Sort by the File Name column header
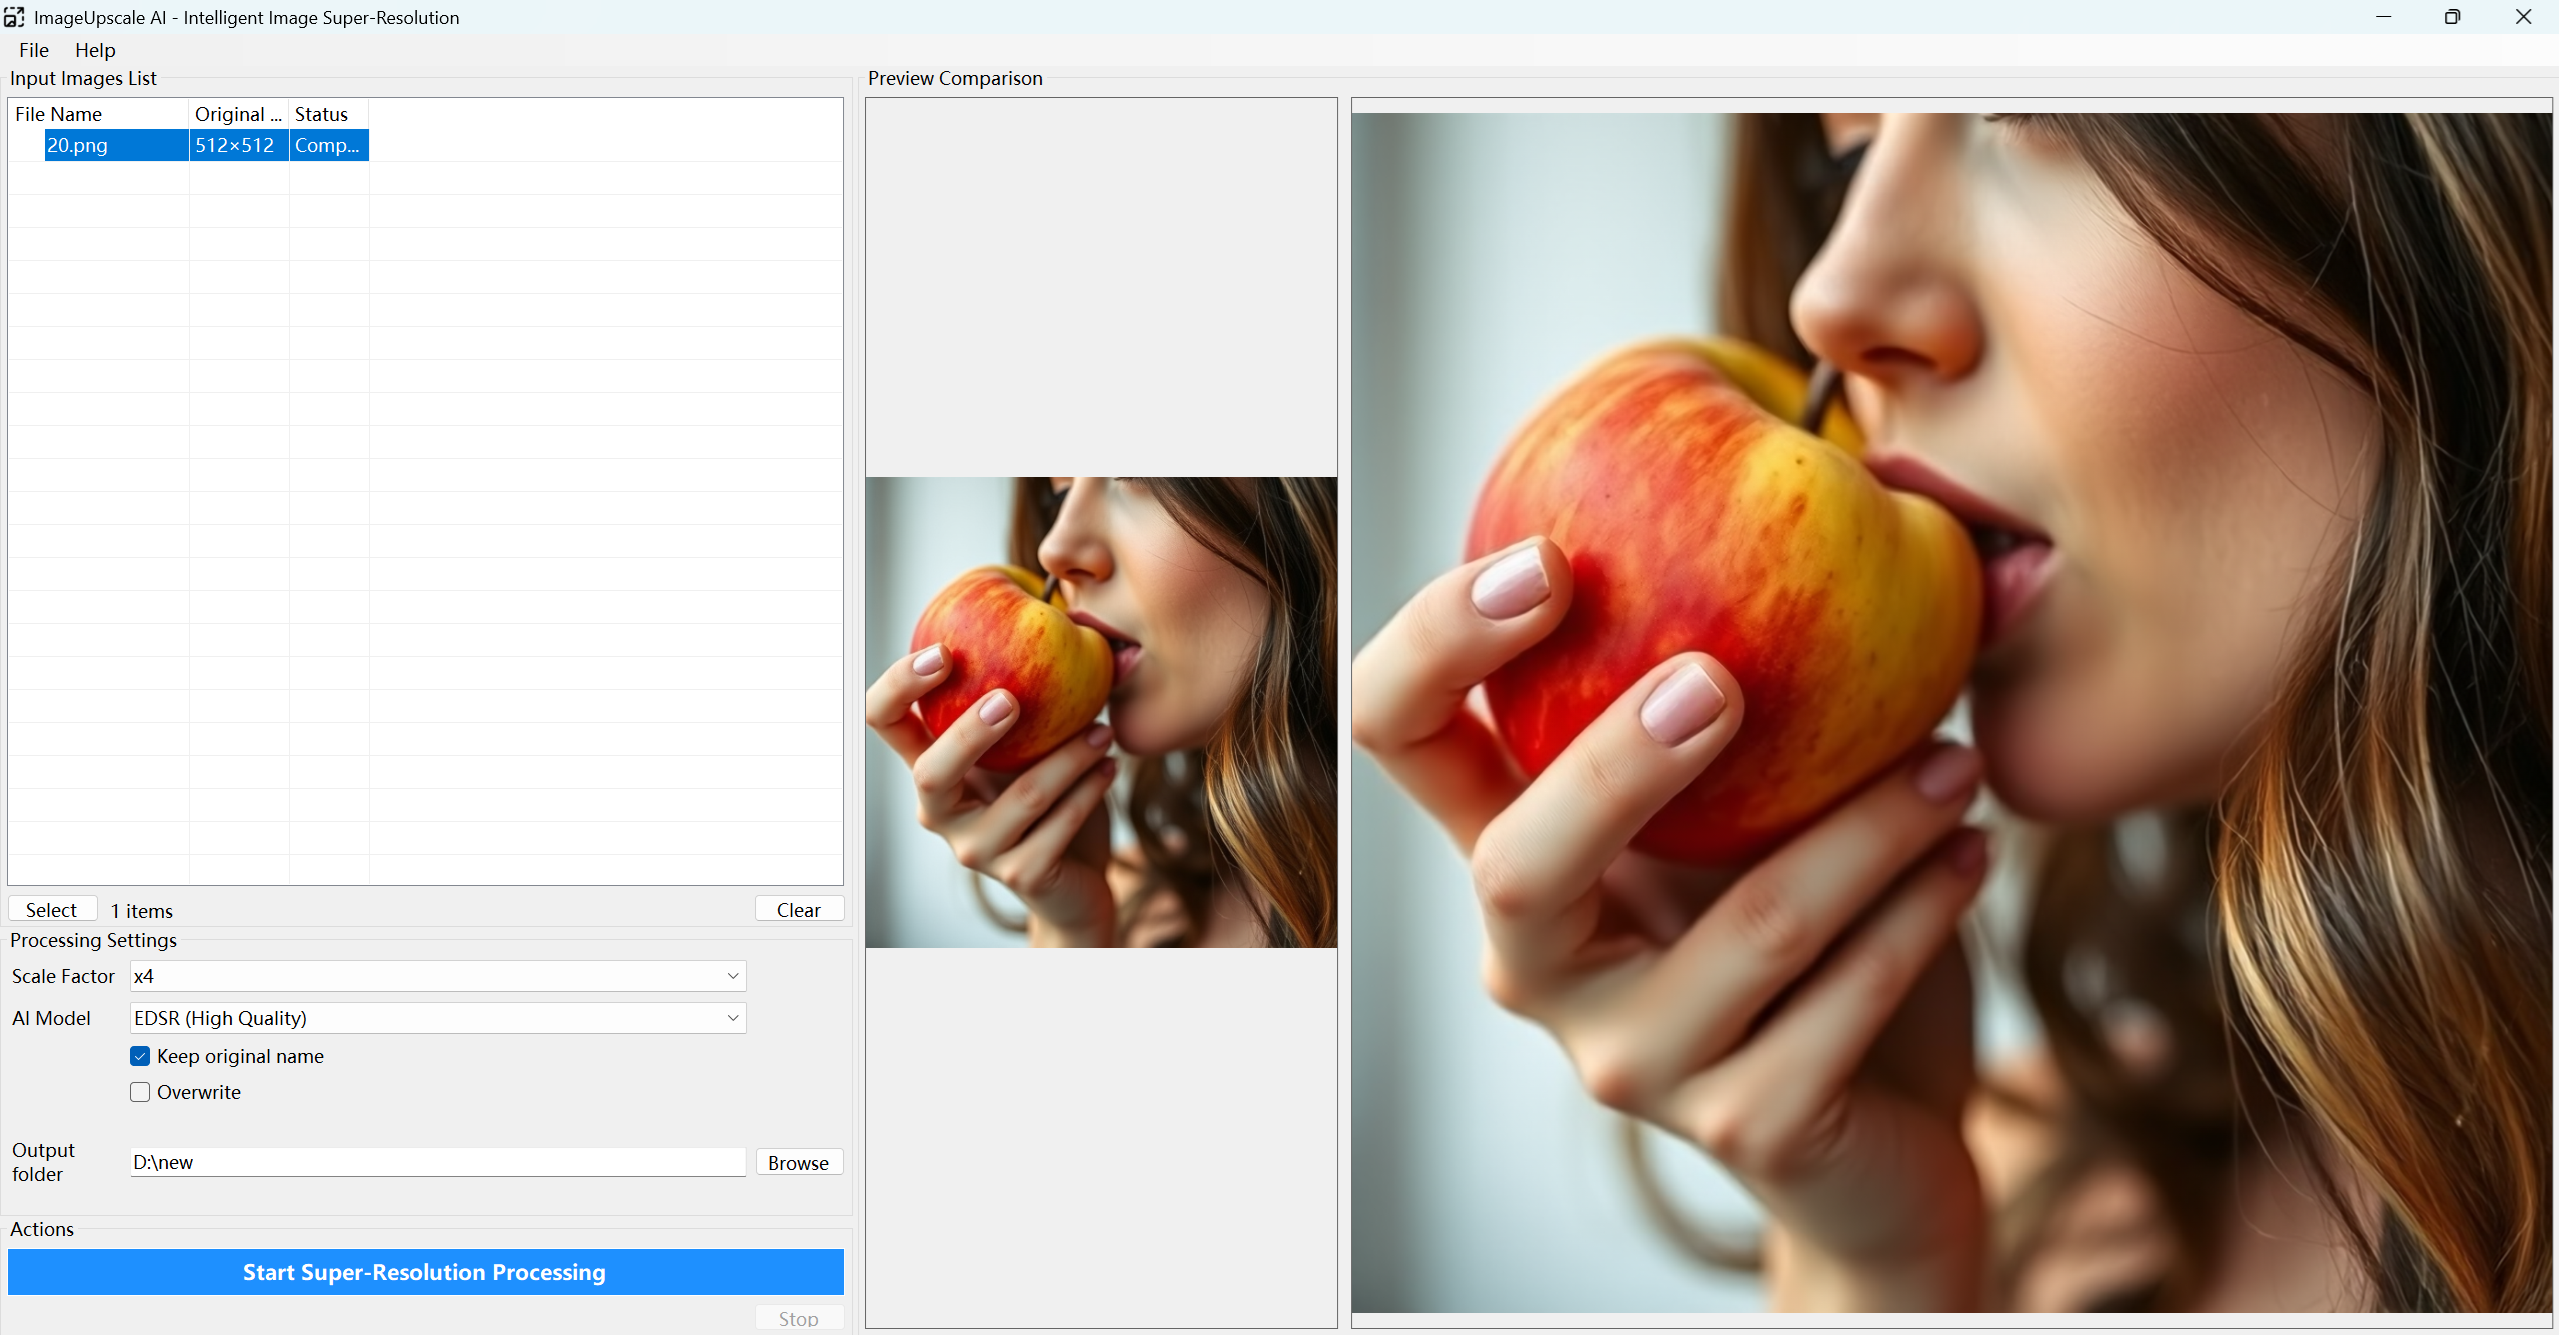 point(57,113)
